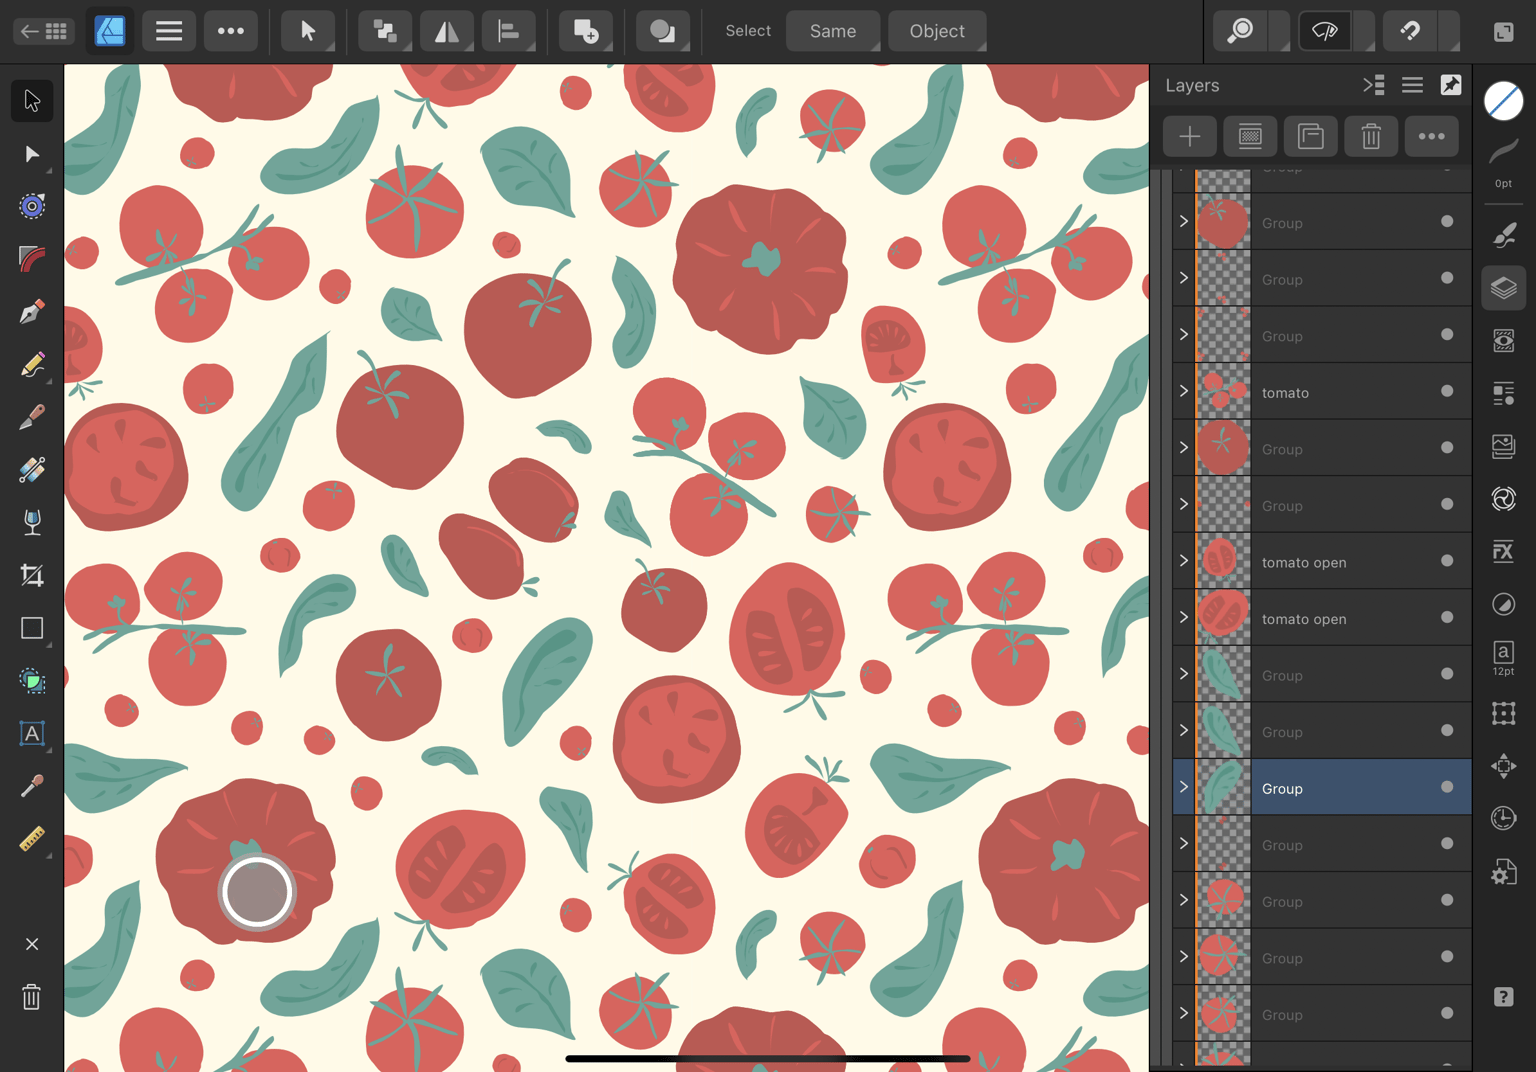Select the Crop tool
1536x1072 pixels.
tap(32, 575)
